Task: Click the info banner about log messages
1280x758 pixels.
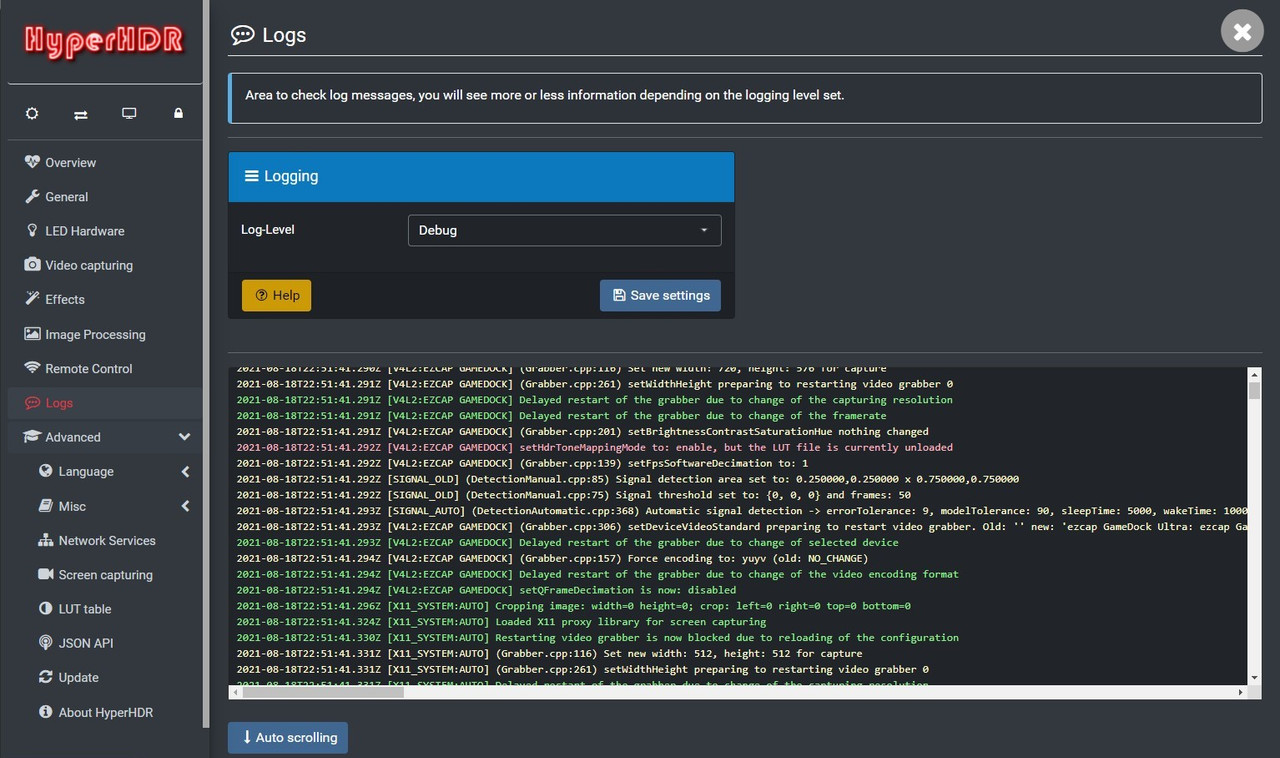Action: click(x=745, y=96)
